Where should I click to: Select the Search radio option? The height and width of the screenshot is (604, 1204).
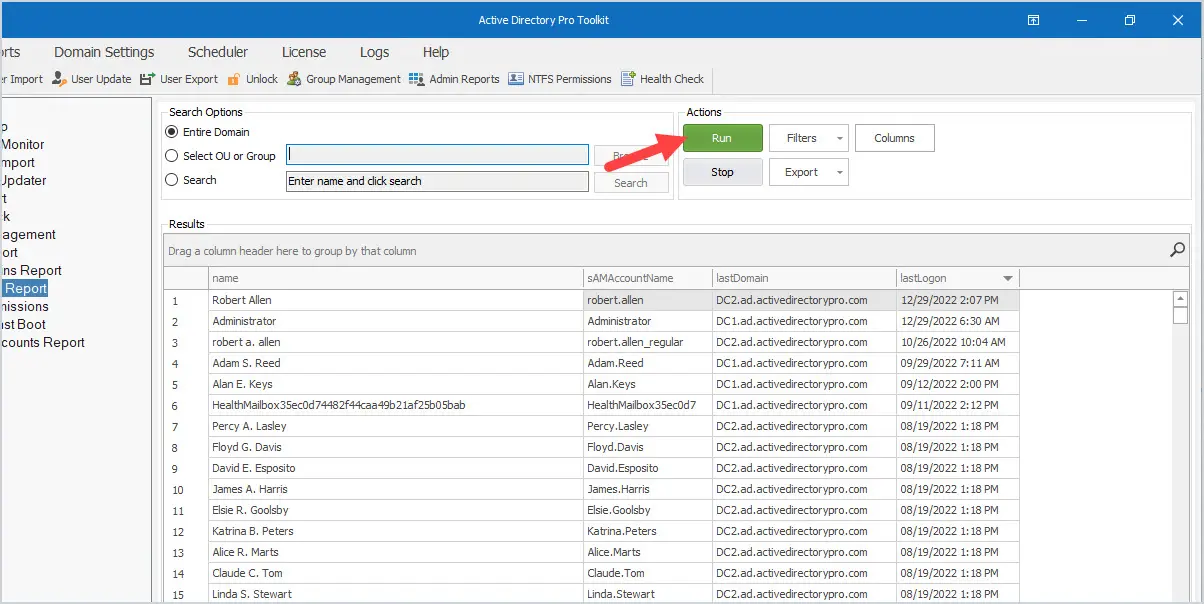click(172, 180)
